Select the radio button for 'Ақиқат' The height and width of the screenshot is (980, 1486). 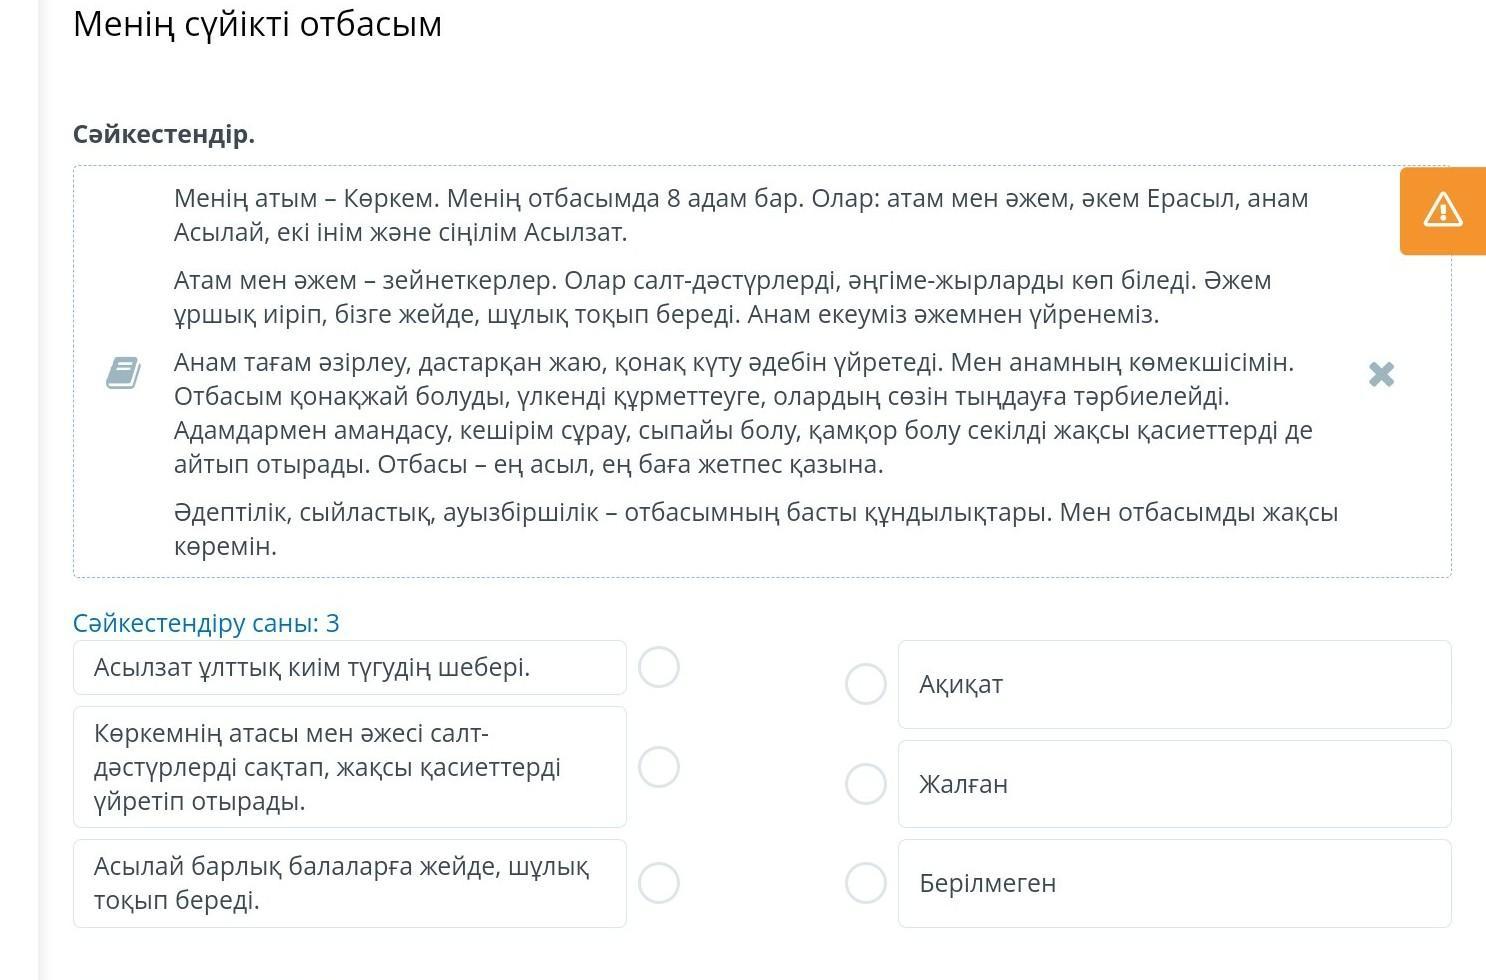tap(866, 684)
